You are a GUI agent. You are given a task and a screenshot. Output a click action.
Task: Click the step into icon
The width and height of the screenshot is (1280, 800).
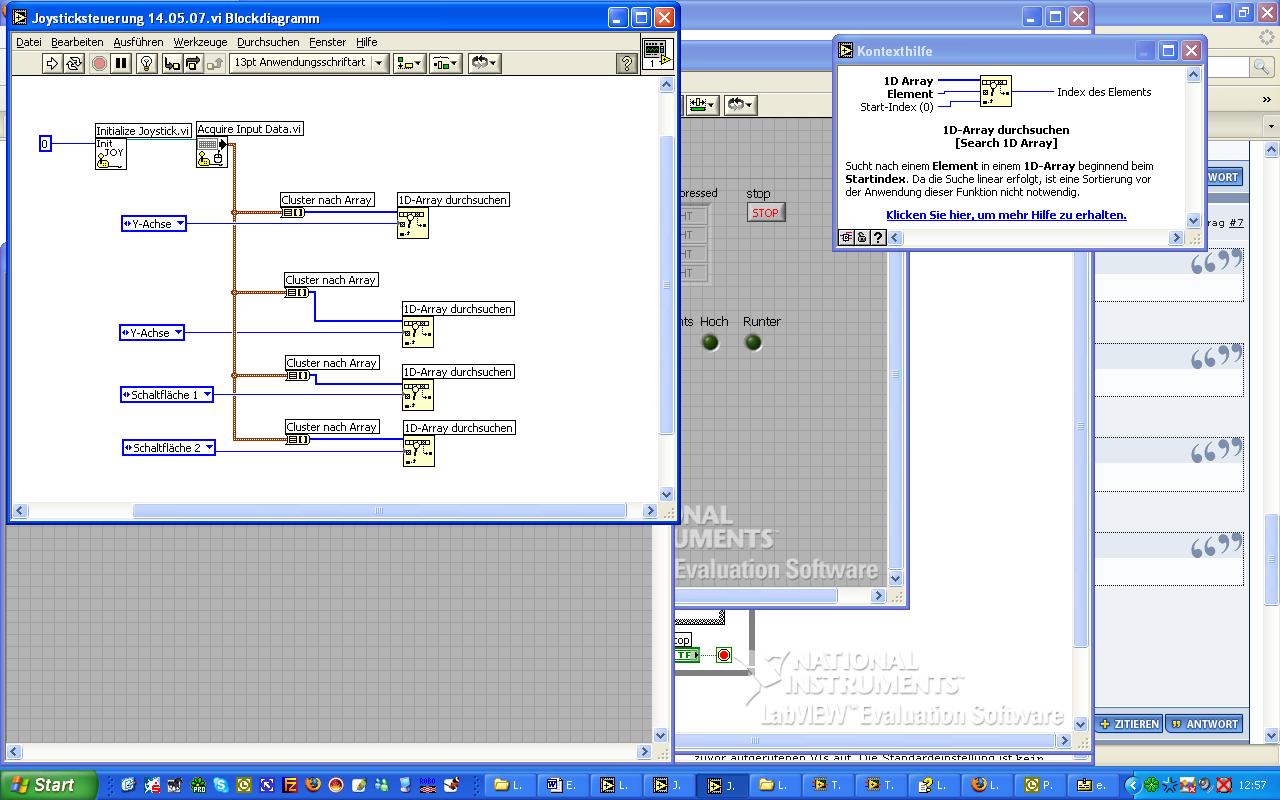(172, 63)
